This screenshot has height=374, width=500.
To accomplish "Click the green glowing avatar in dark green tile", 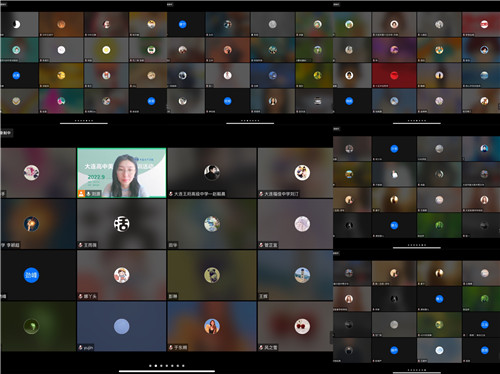I will (31, 326).
